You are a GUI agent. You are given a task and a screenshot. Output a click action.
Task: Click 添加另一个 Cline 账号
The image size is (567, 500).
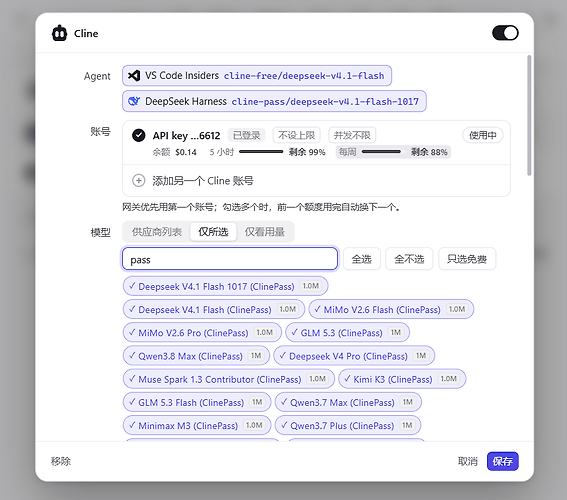point(202,180)
